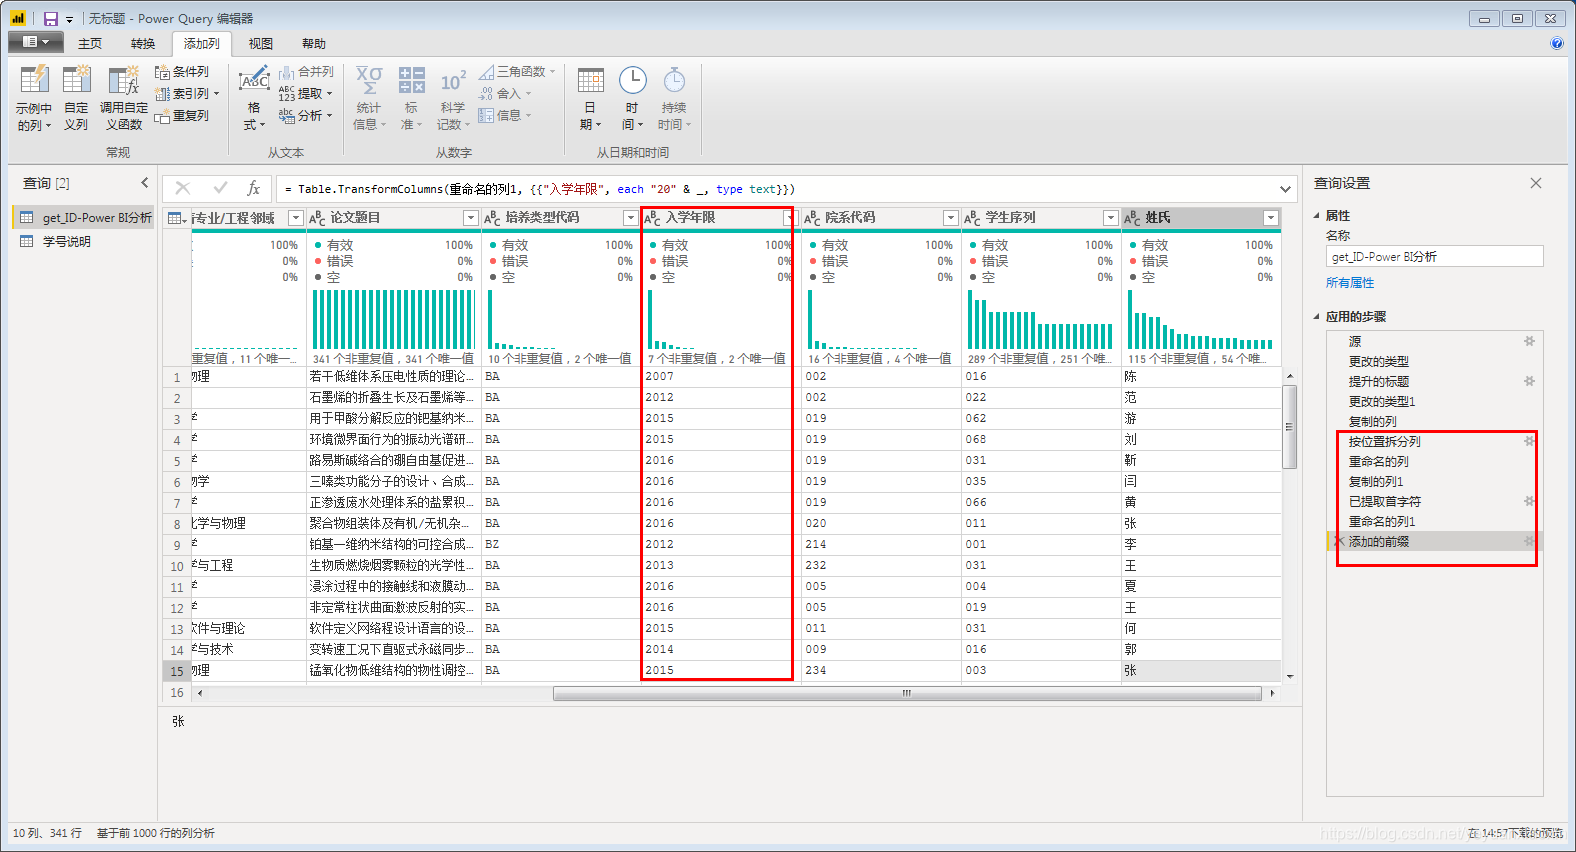The width and height of the screenshot is (1576, 852).
Task: Click the Invoke Custom Function (调用自定义函数) icon
Action: (x=124, y=80)
